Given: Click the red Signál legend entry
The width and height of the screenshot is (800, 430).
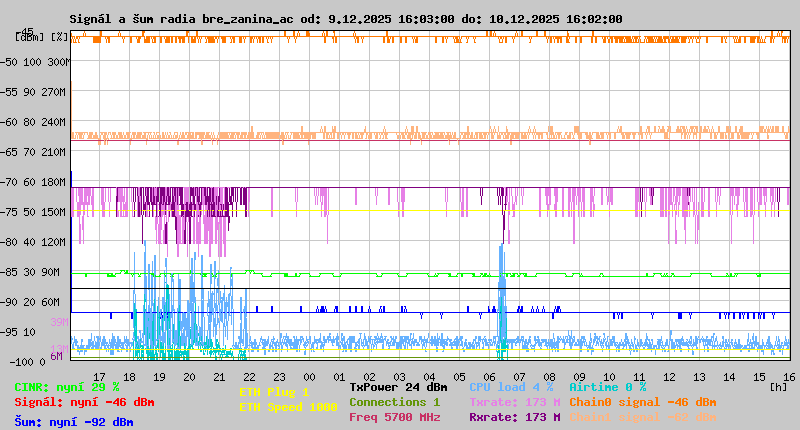Looking at the screenshot, I should 84,401.
